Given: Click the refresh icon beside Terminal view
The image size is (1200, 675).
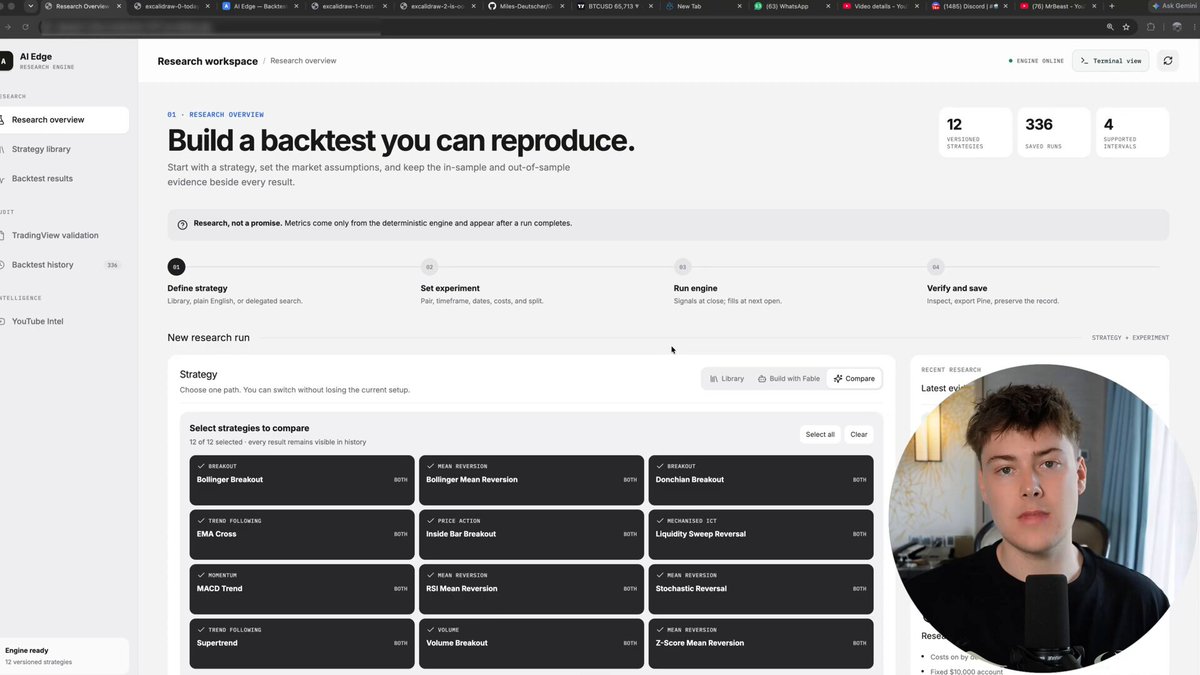Looking at the screenshot, I should [x=1167, y=61].
